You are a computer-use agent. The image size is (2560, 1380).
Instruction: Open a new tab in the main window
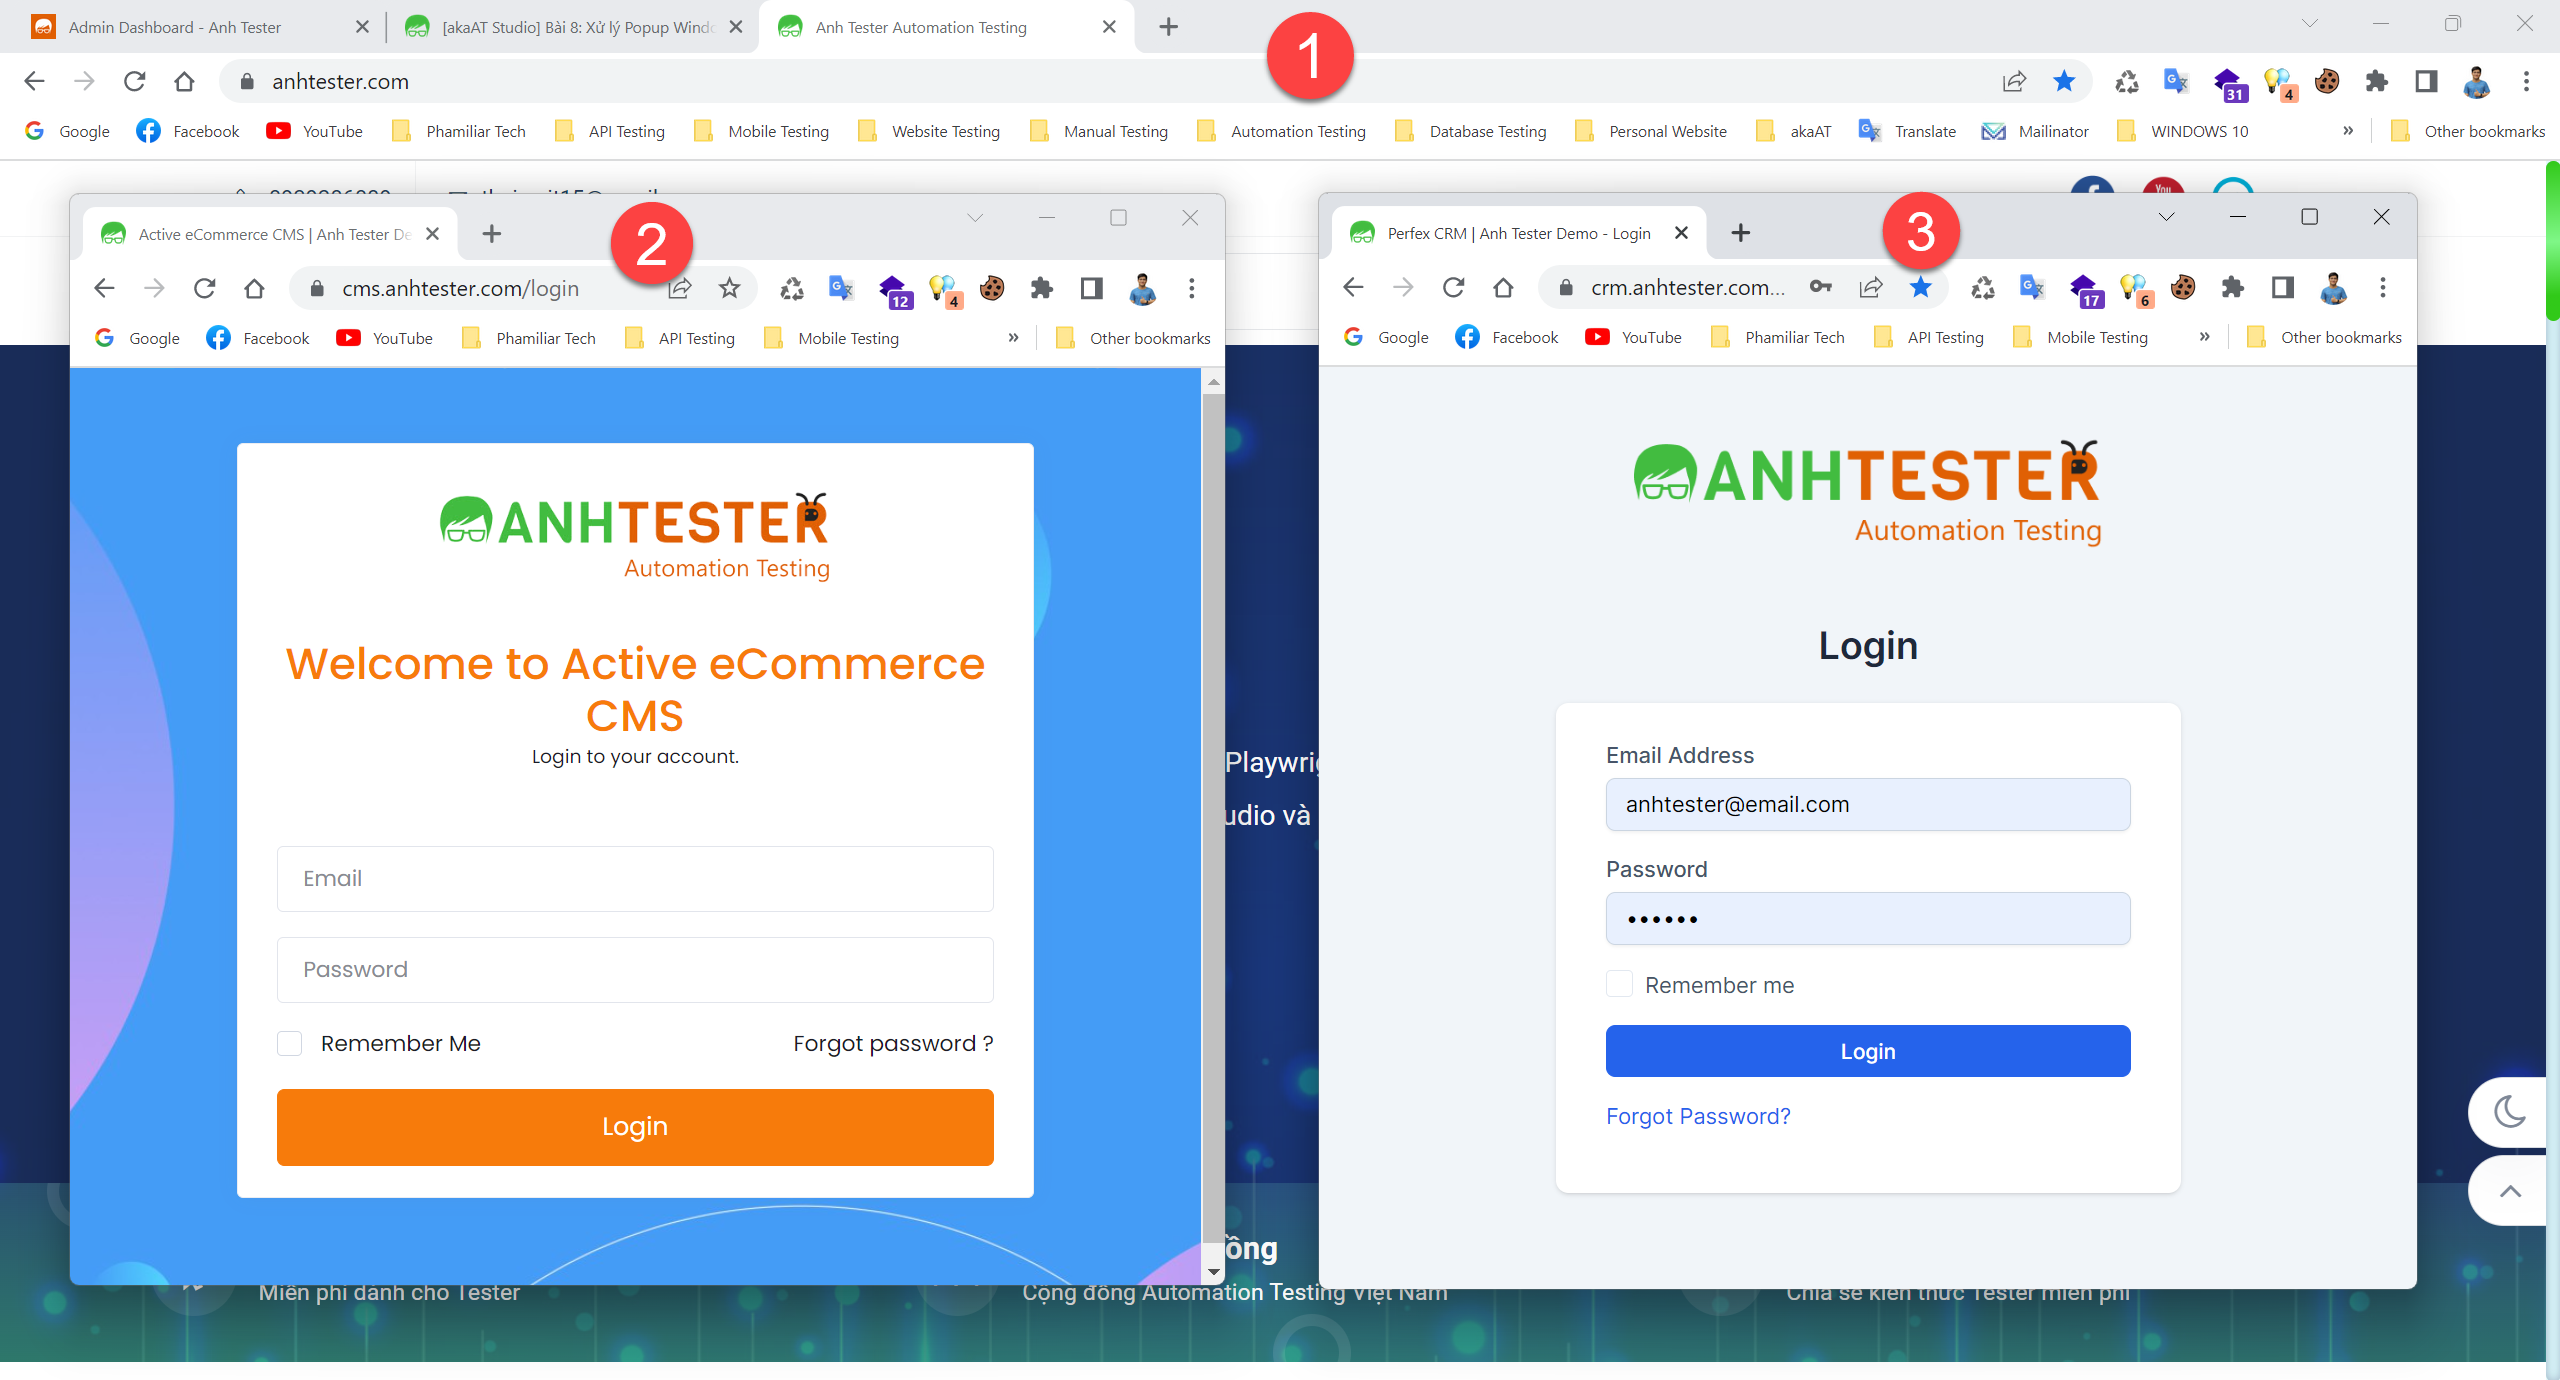(1168, 27)
